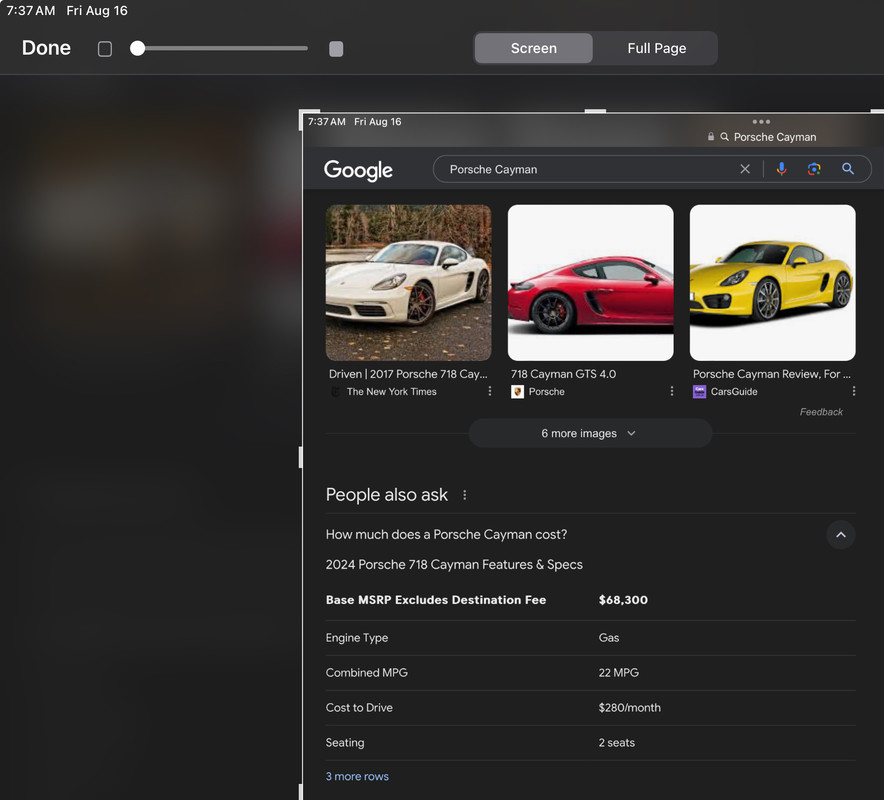Click the '22 MPG' value

click(x=618, y=673)
